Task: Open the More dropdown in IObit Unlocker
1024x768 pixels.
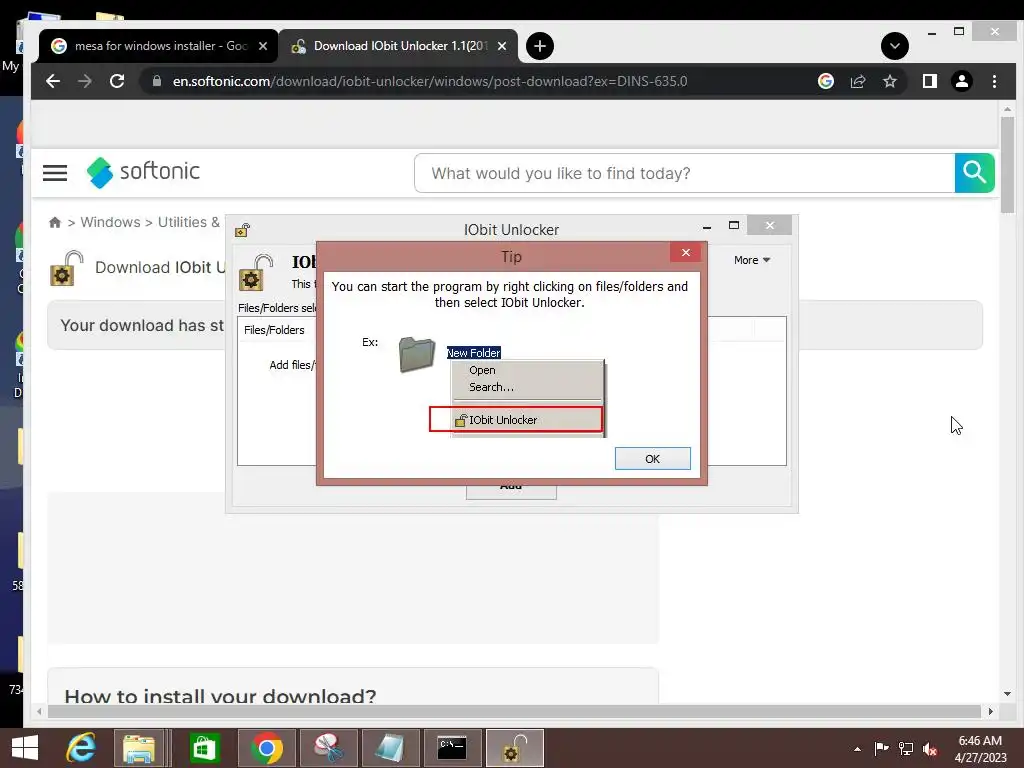Action: pyautogui.click(x=752, y=260)
